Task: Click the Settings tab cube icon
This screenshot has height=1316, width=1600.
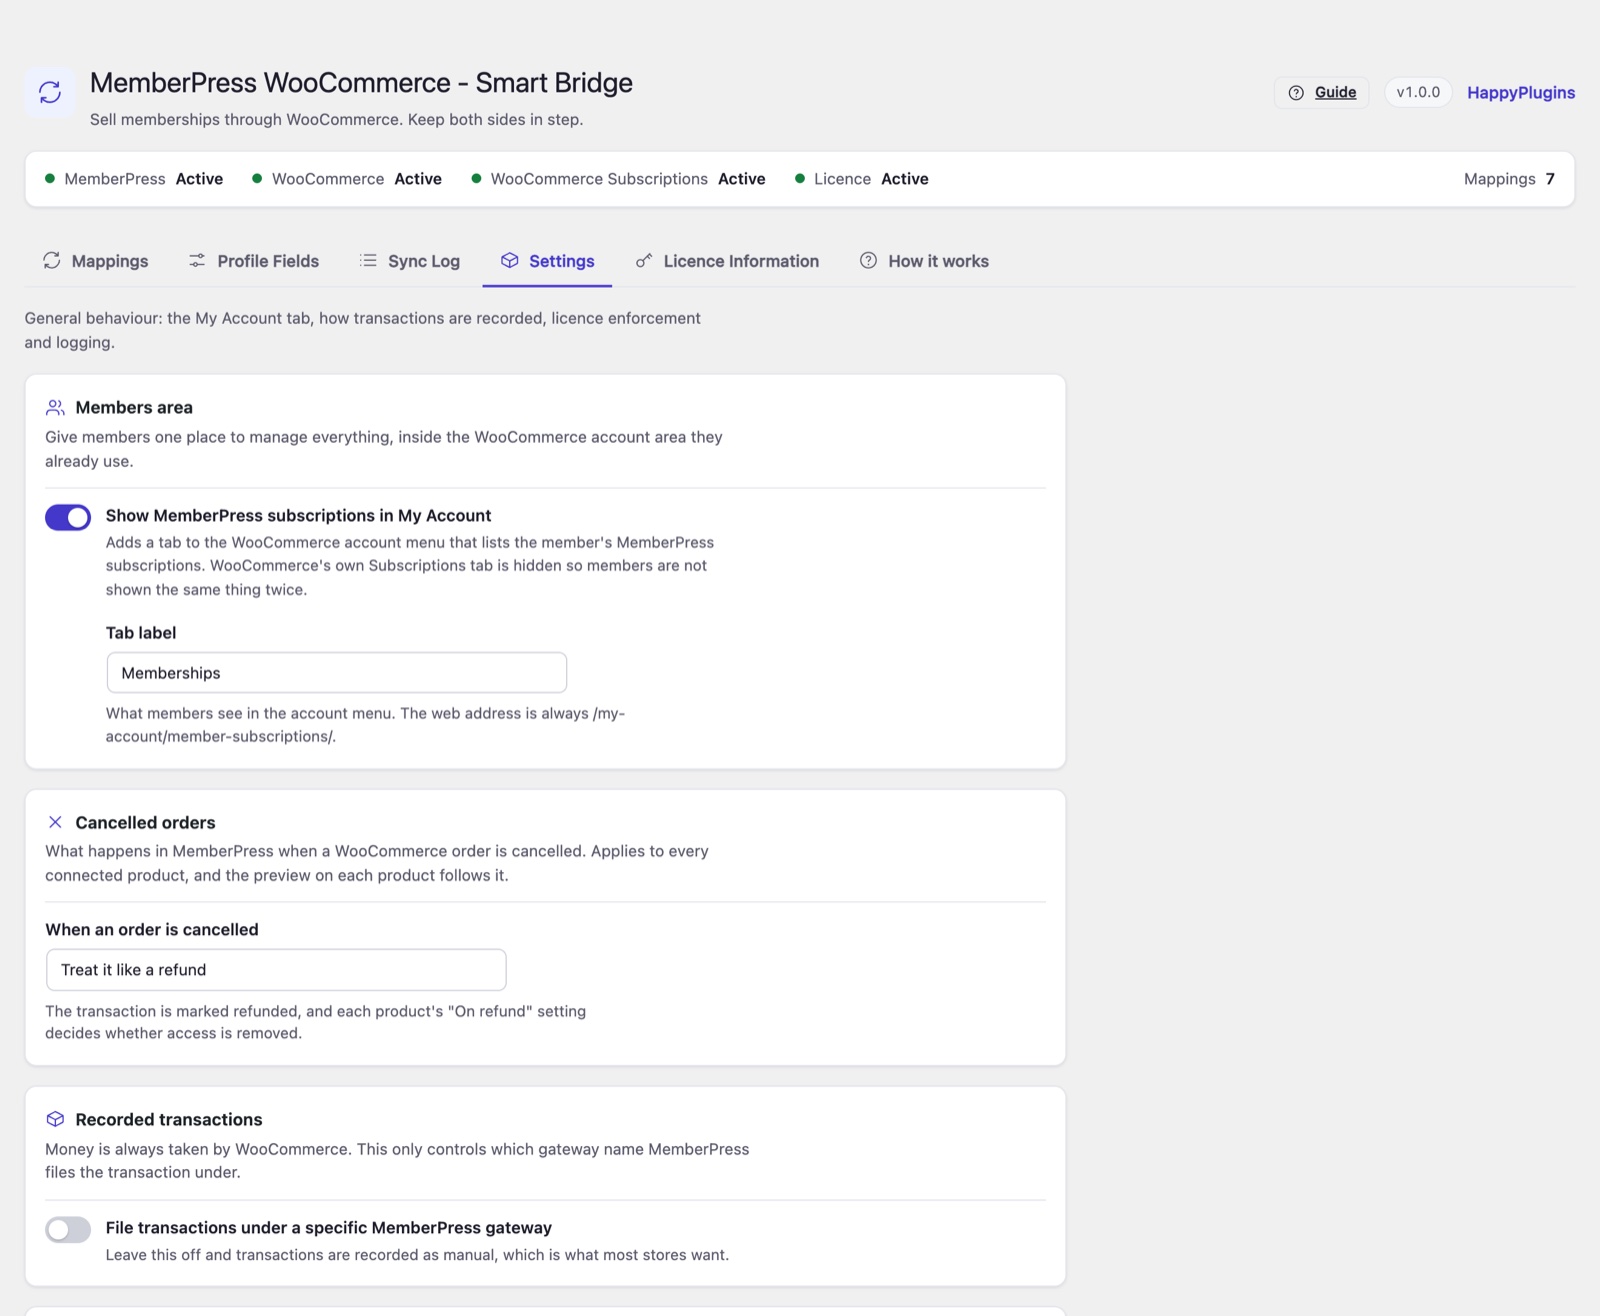Action: [510, 261]
